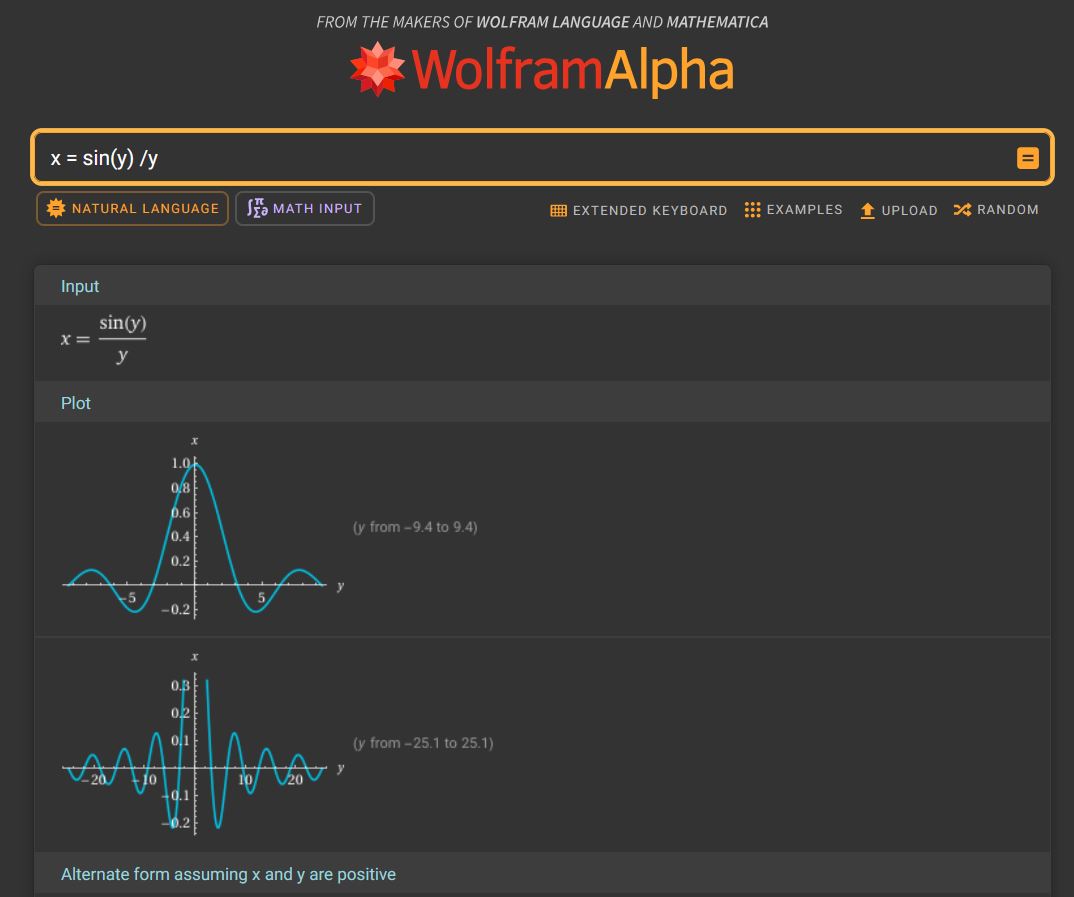Open the Examples page
This screenshot has width=1074, height=897.
pyautogui.click(x=793, y=210)
